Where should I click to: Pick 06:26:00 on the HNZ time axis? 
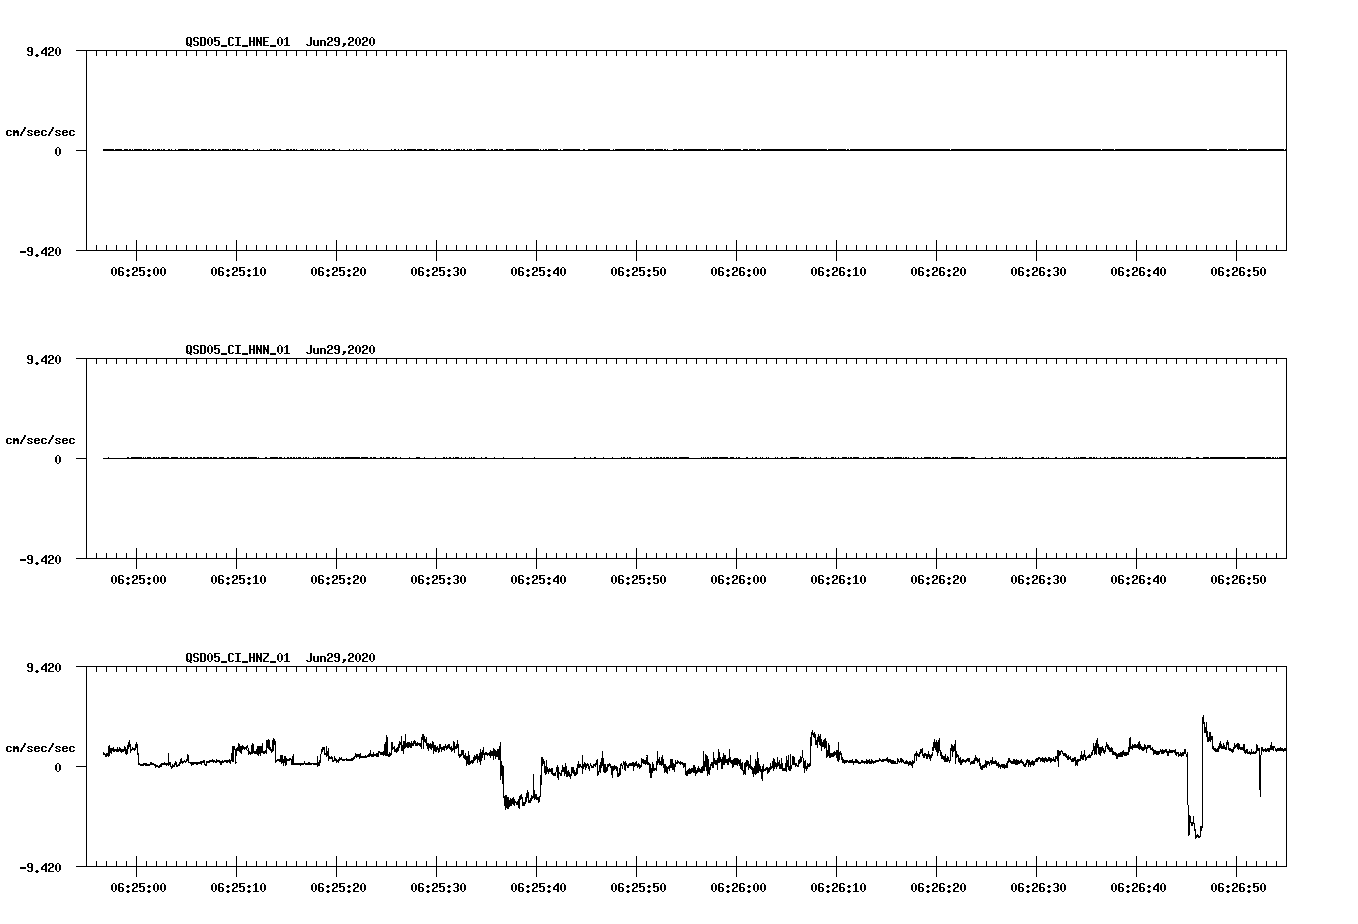(x=738, y=887)
